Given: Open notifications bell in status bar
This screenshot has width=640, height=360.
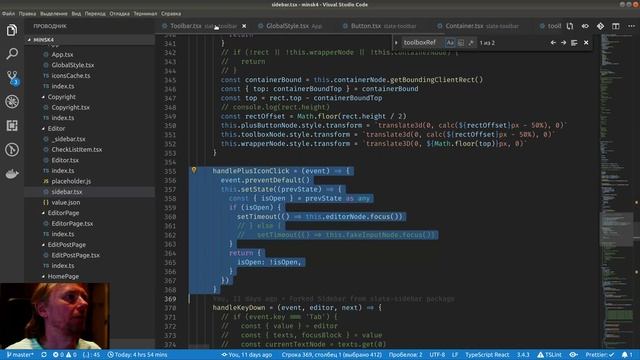Looking at the screenshot, I should coord(627,355).
